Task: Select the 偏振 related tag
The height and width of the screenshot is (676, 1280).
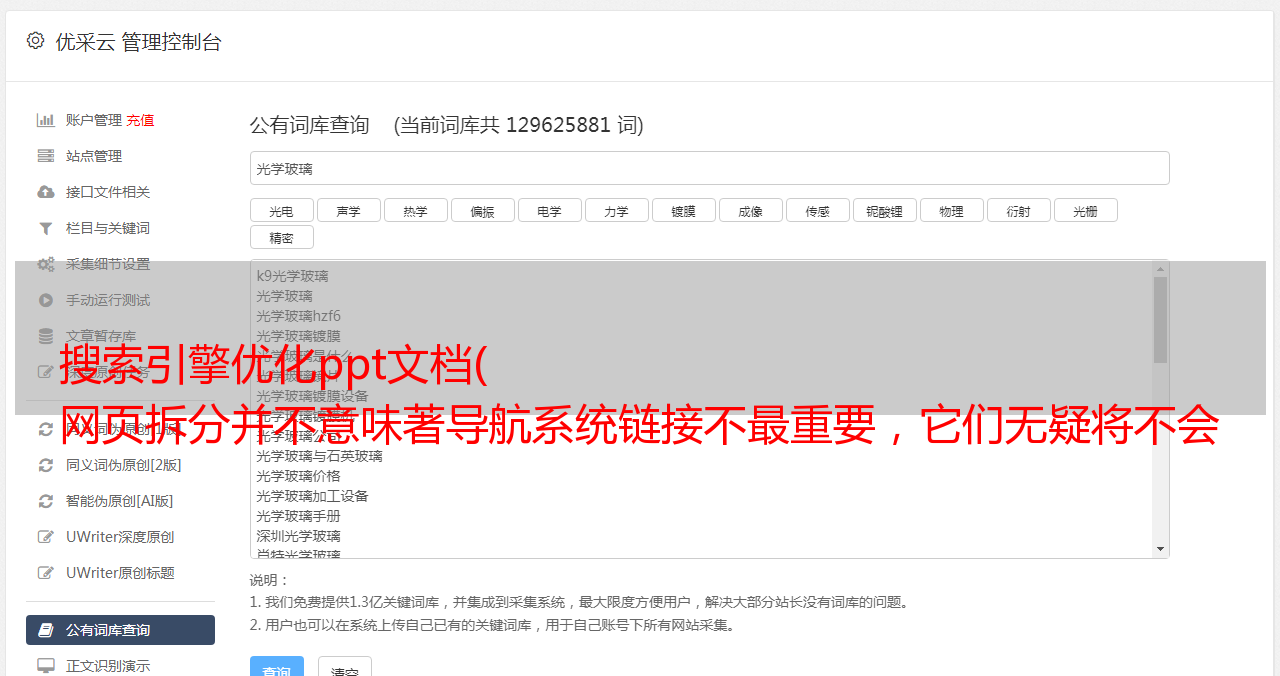Action: pos(482,210)
